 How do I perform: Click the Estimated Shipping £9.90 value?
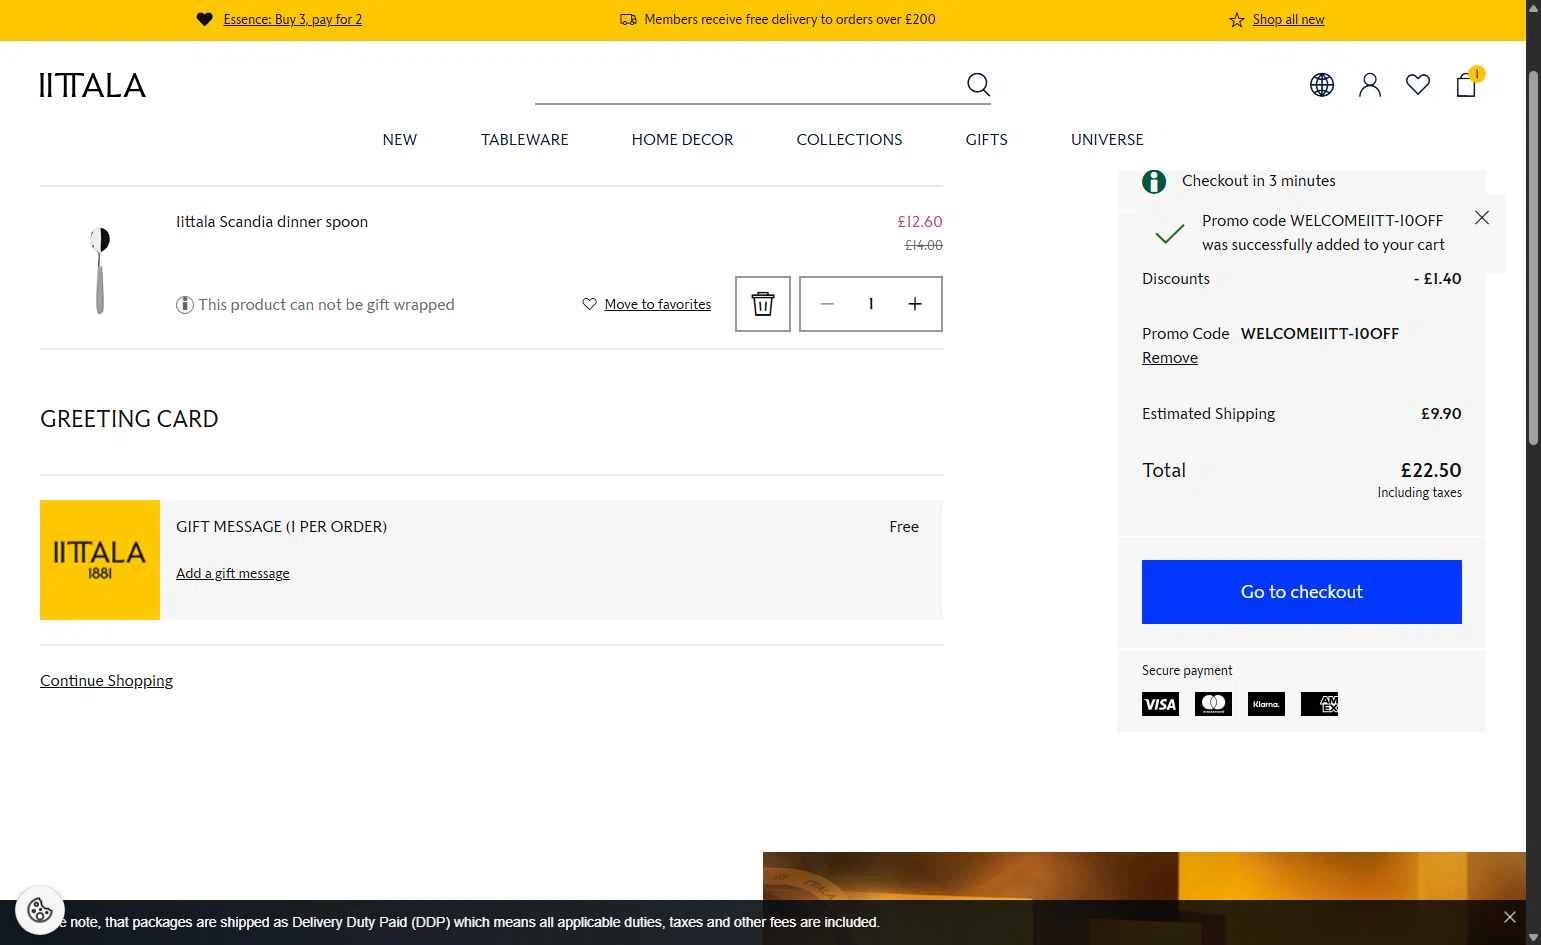(1441, 414)
